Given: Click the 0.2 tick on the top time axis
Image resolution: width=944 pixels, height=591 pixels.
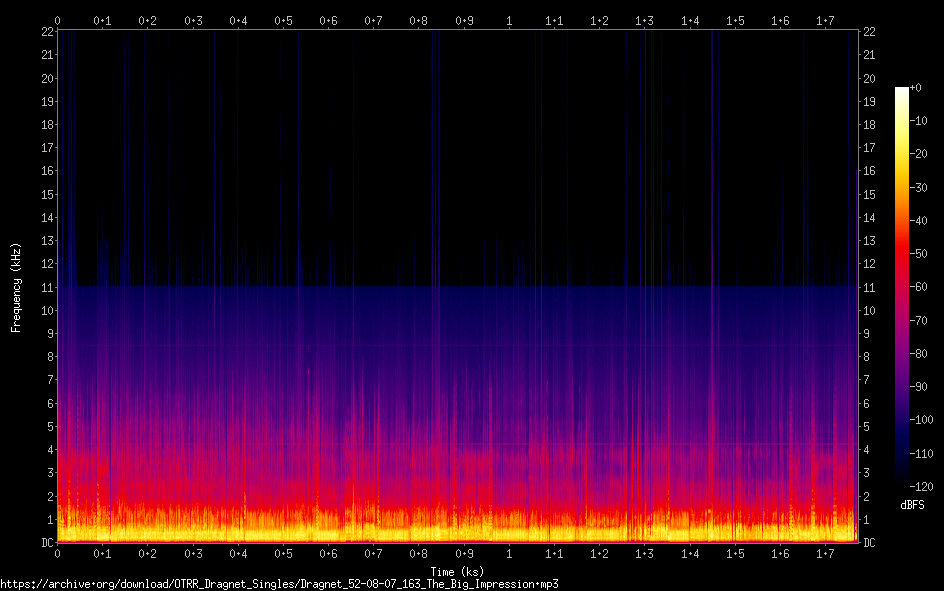Looking at the screenshot, I should pyautogui.click(x=148, y=20).
